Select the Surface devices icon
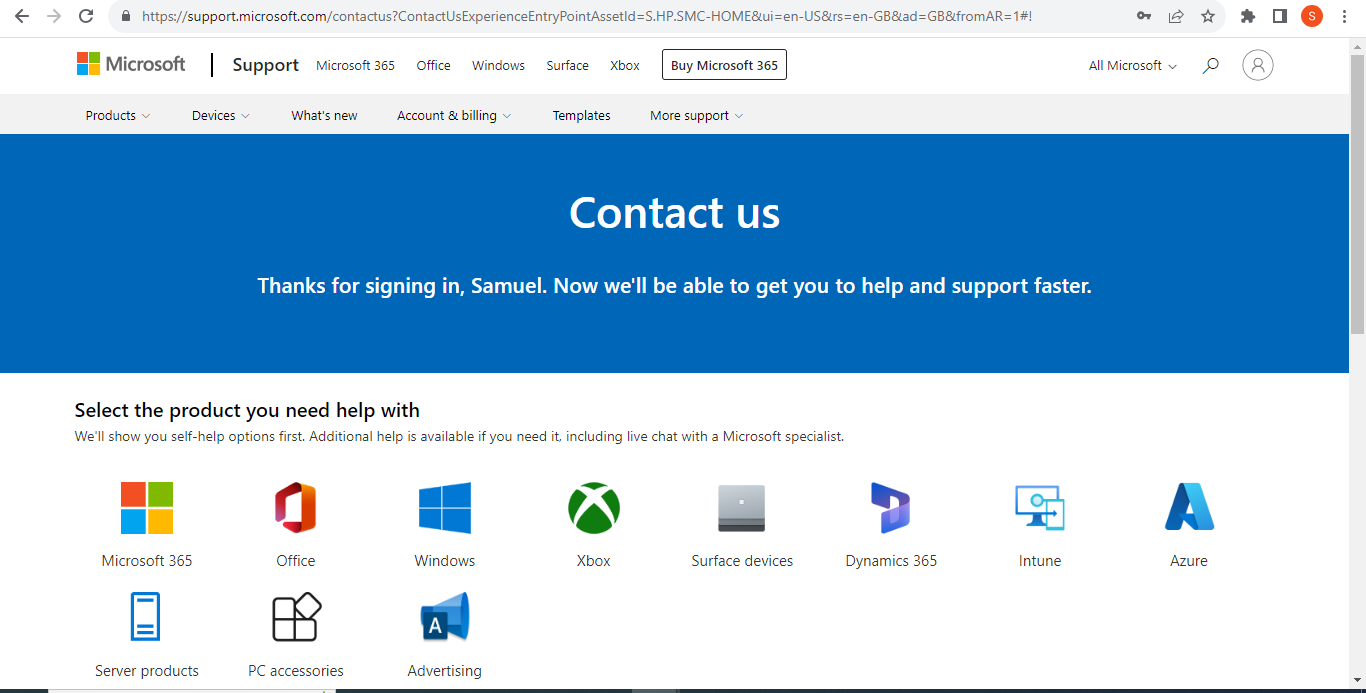Viewport: 1366px width, 693px height. [x=742, y=508]
